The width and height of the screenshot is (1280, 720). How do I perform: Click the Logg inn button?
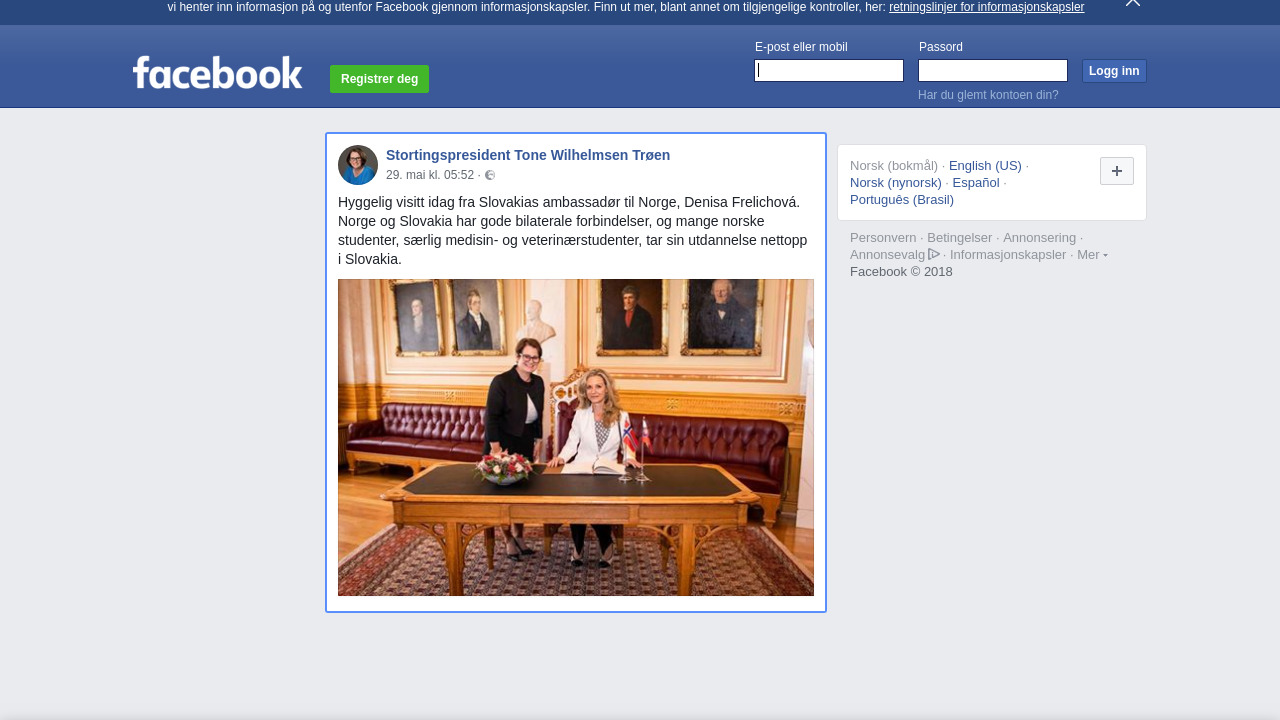pos(1114,71)
